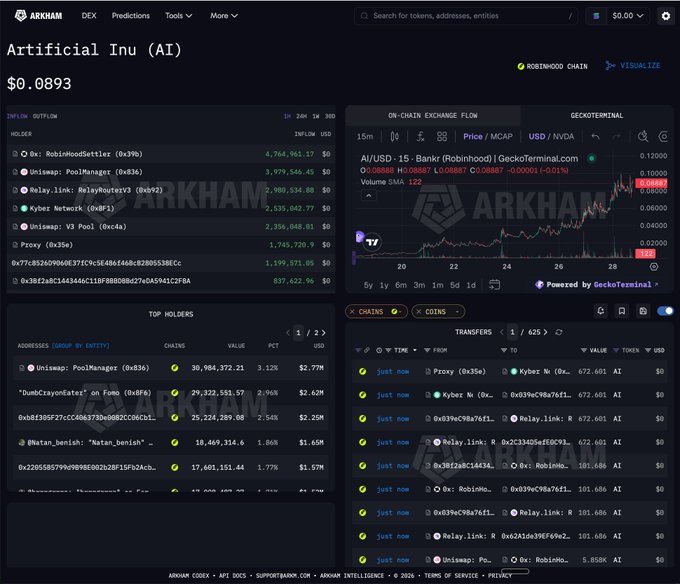Open the Powered by GeckoTerminal link

coord(597,284)
